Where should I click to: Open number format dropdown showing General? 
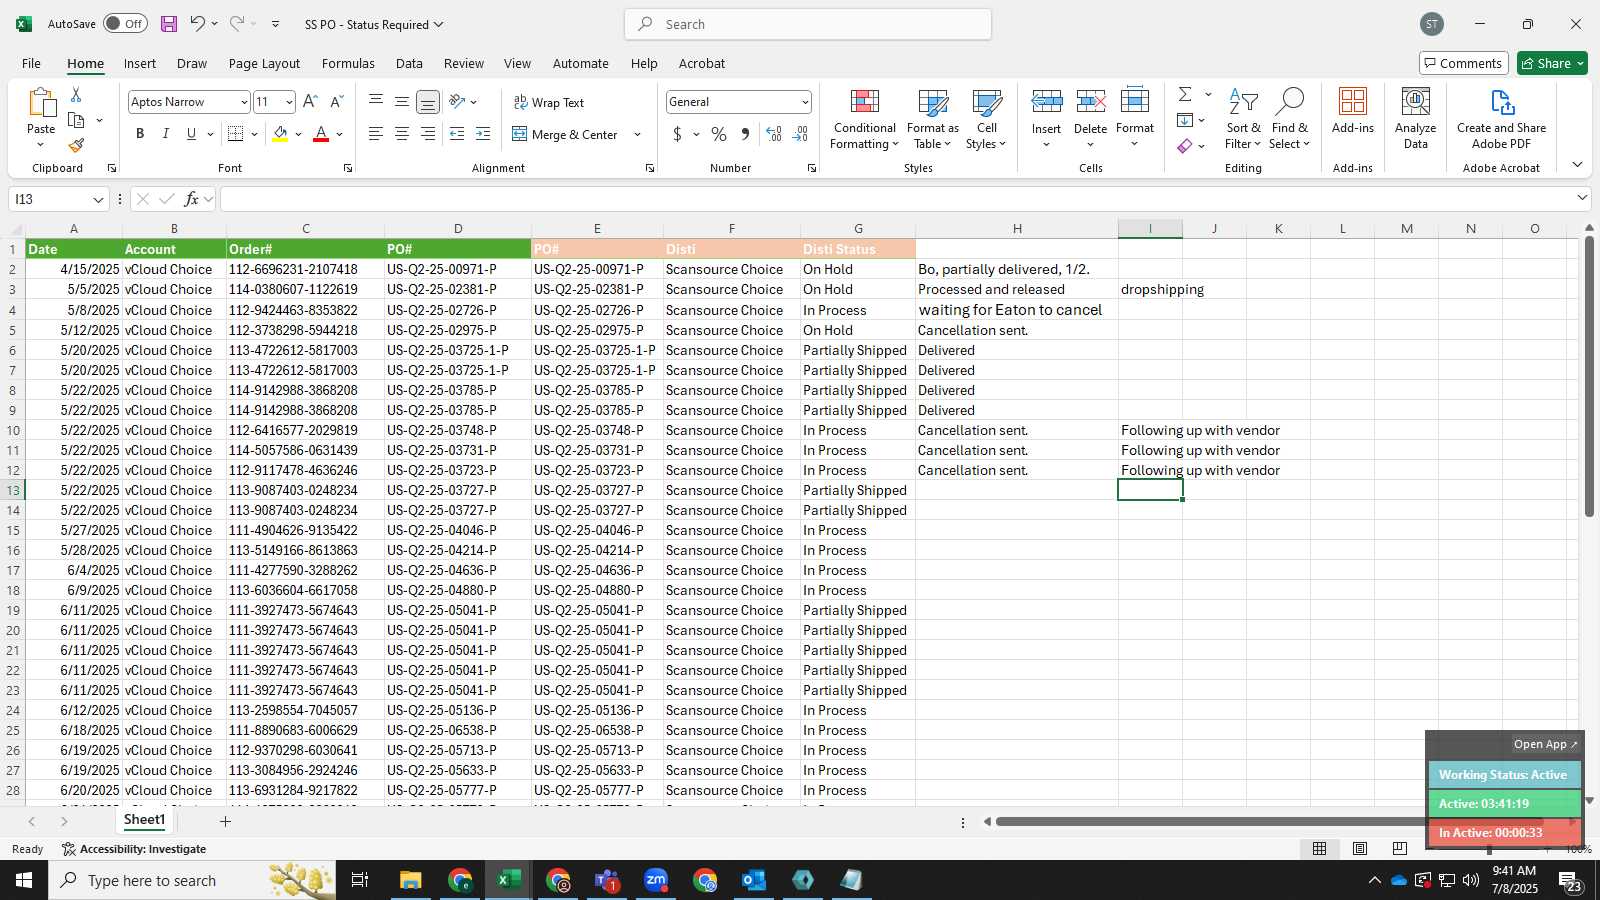pyautogui.click(x=805, y=102)
